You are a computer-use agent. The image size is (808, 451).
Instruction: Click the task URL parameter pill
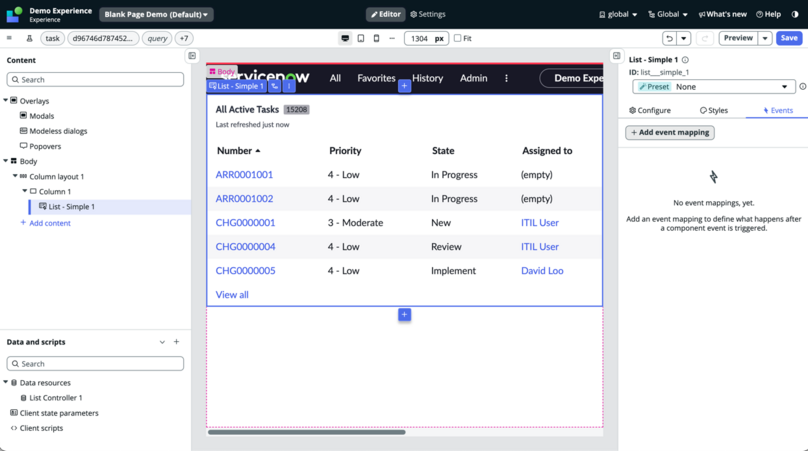tap(52, 38)
